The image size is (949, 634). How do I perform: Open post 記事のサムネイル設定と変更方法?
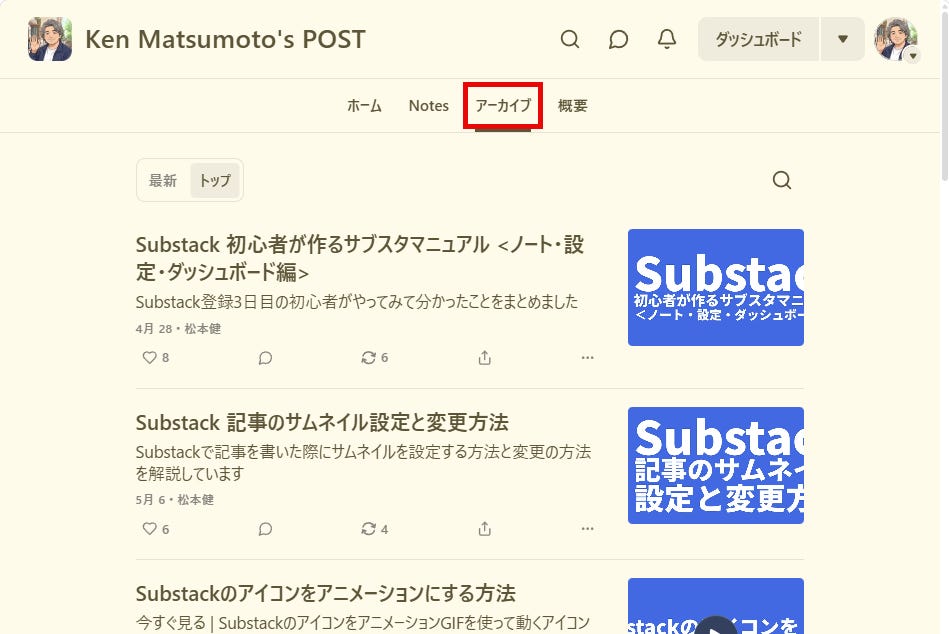322,422
